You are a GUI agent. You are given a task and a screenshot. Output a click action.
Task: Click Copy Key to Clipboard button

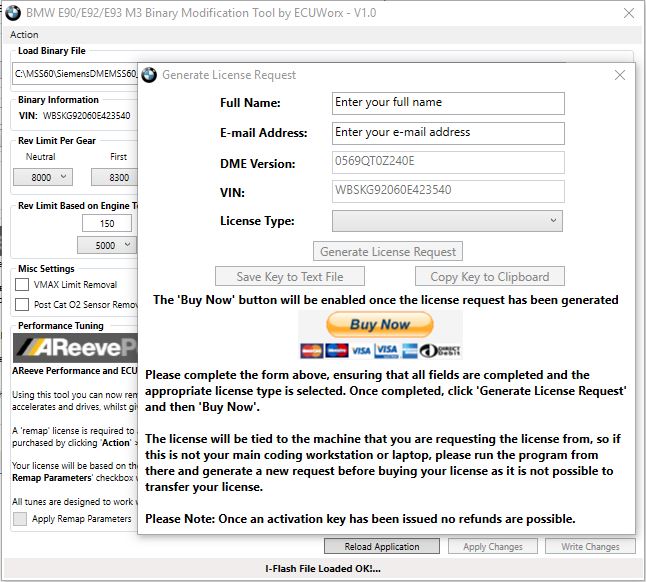click(x=490, y=276)
